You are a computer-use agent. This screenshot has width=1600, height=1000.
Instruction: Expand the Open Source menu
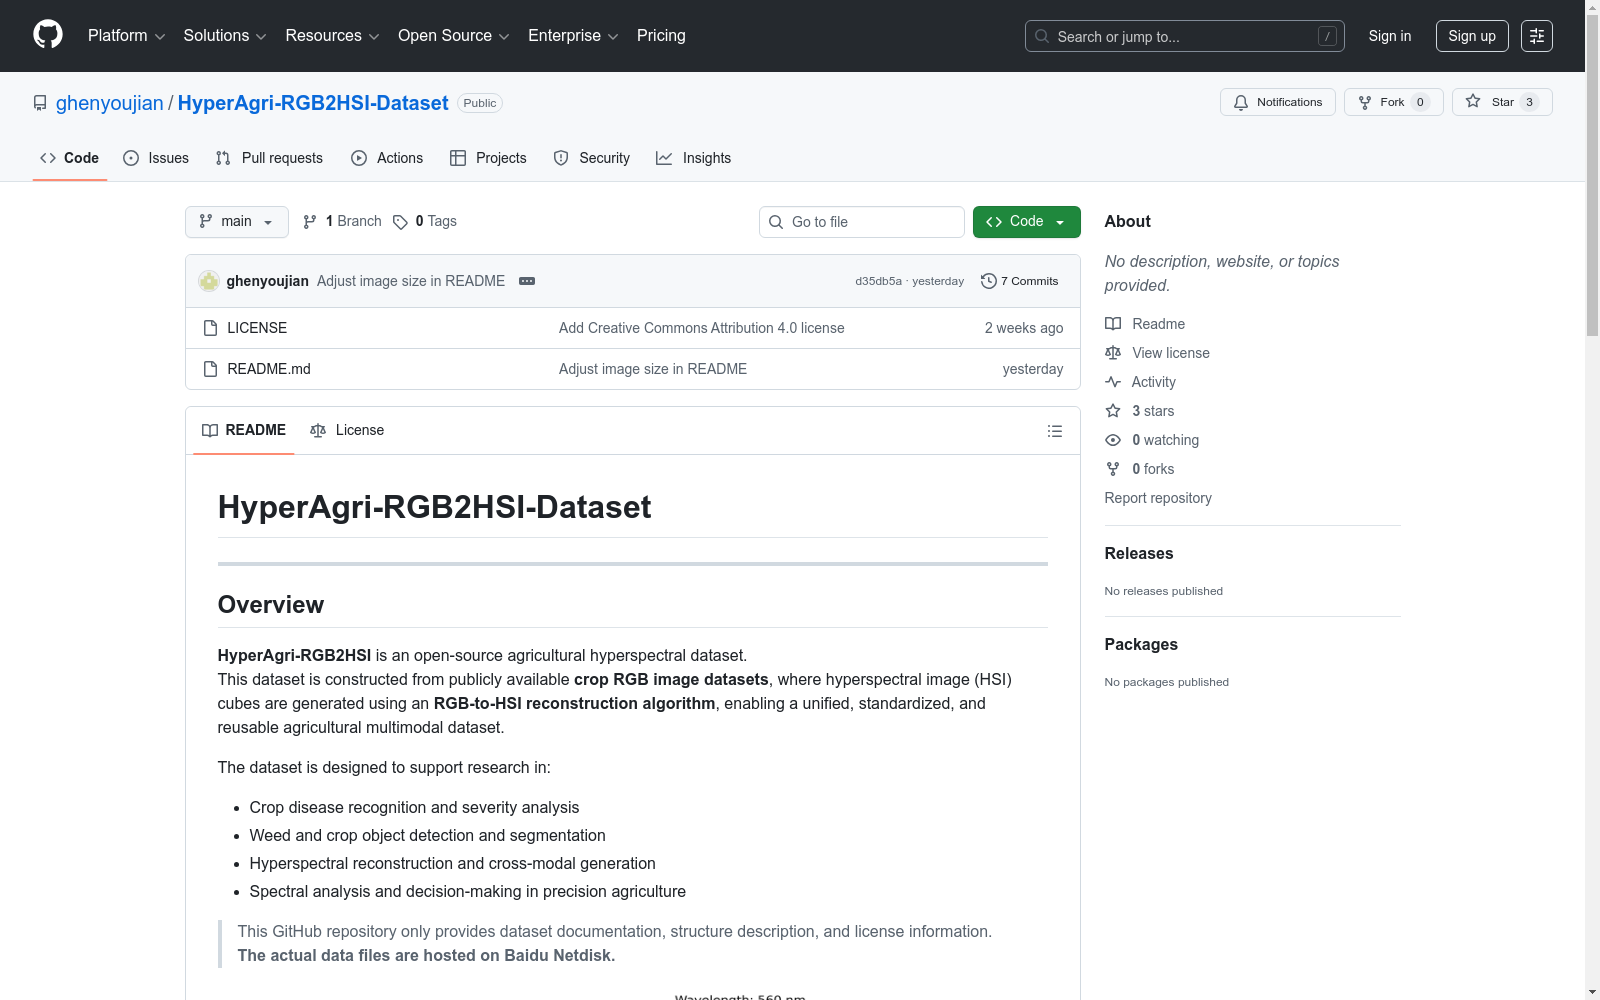[454, 36]
